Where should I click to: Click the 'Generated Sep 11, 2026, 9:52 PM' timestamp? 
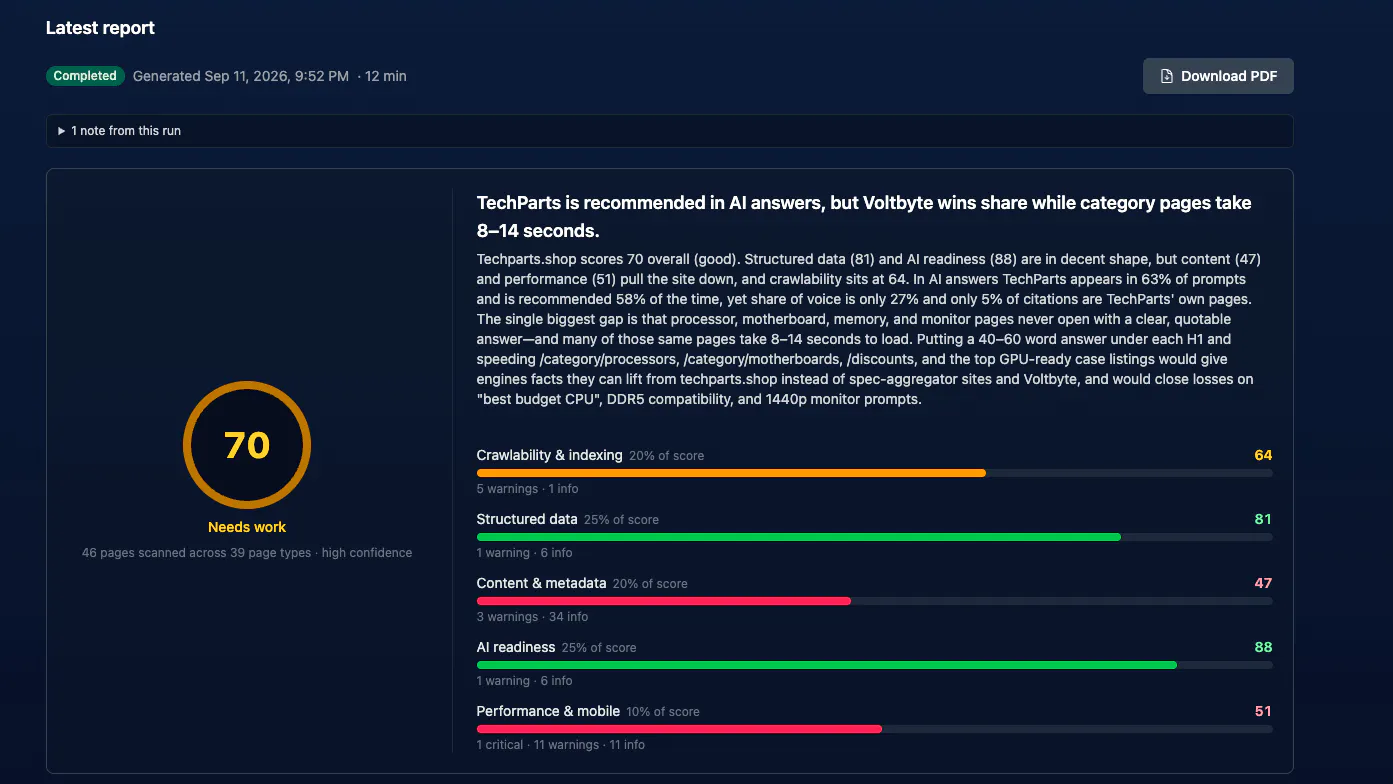[241, 76]
